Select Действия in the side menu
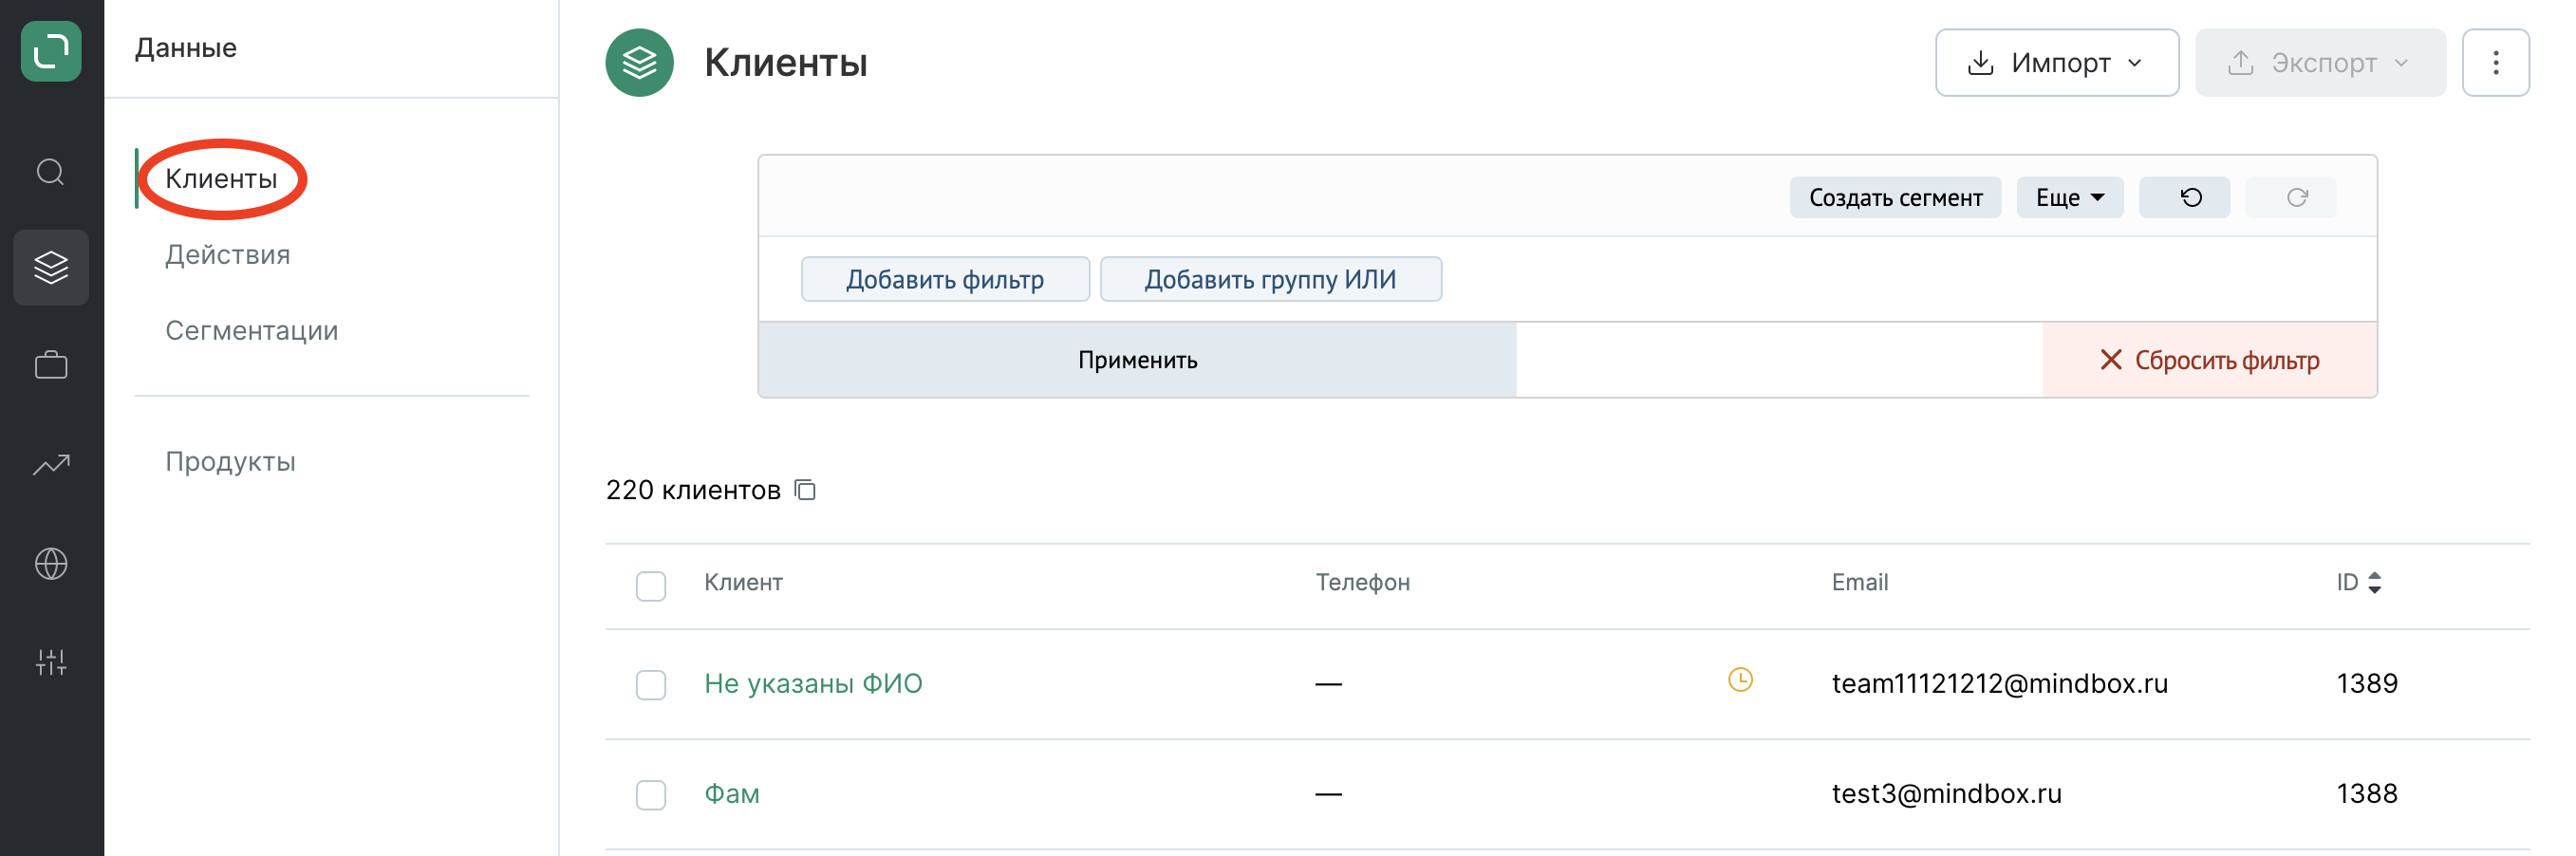Image resolution: width=2576 pixels, height=856 pixels. [x=228, y=255]
